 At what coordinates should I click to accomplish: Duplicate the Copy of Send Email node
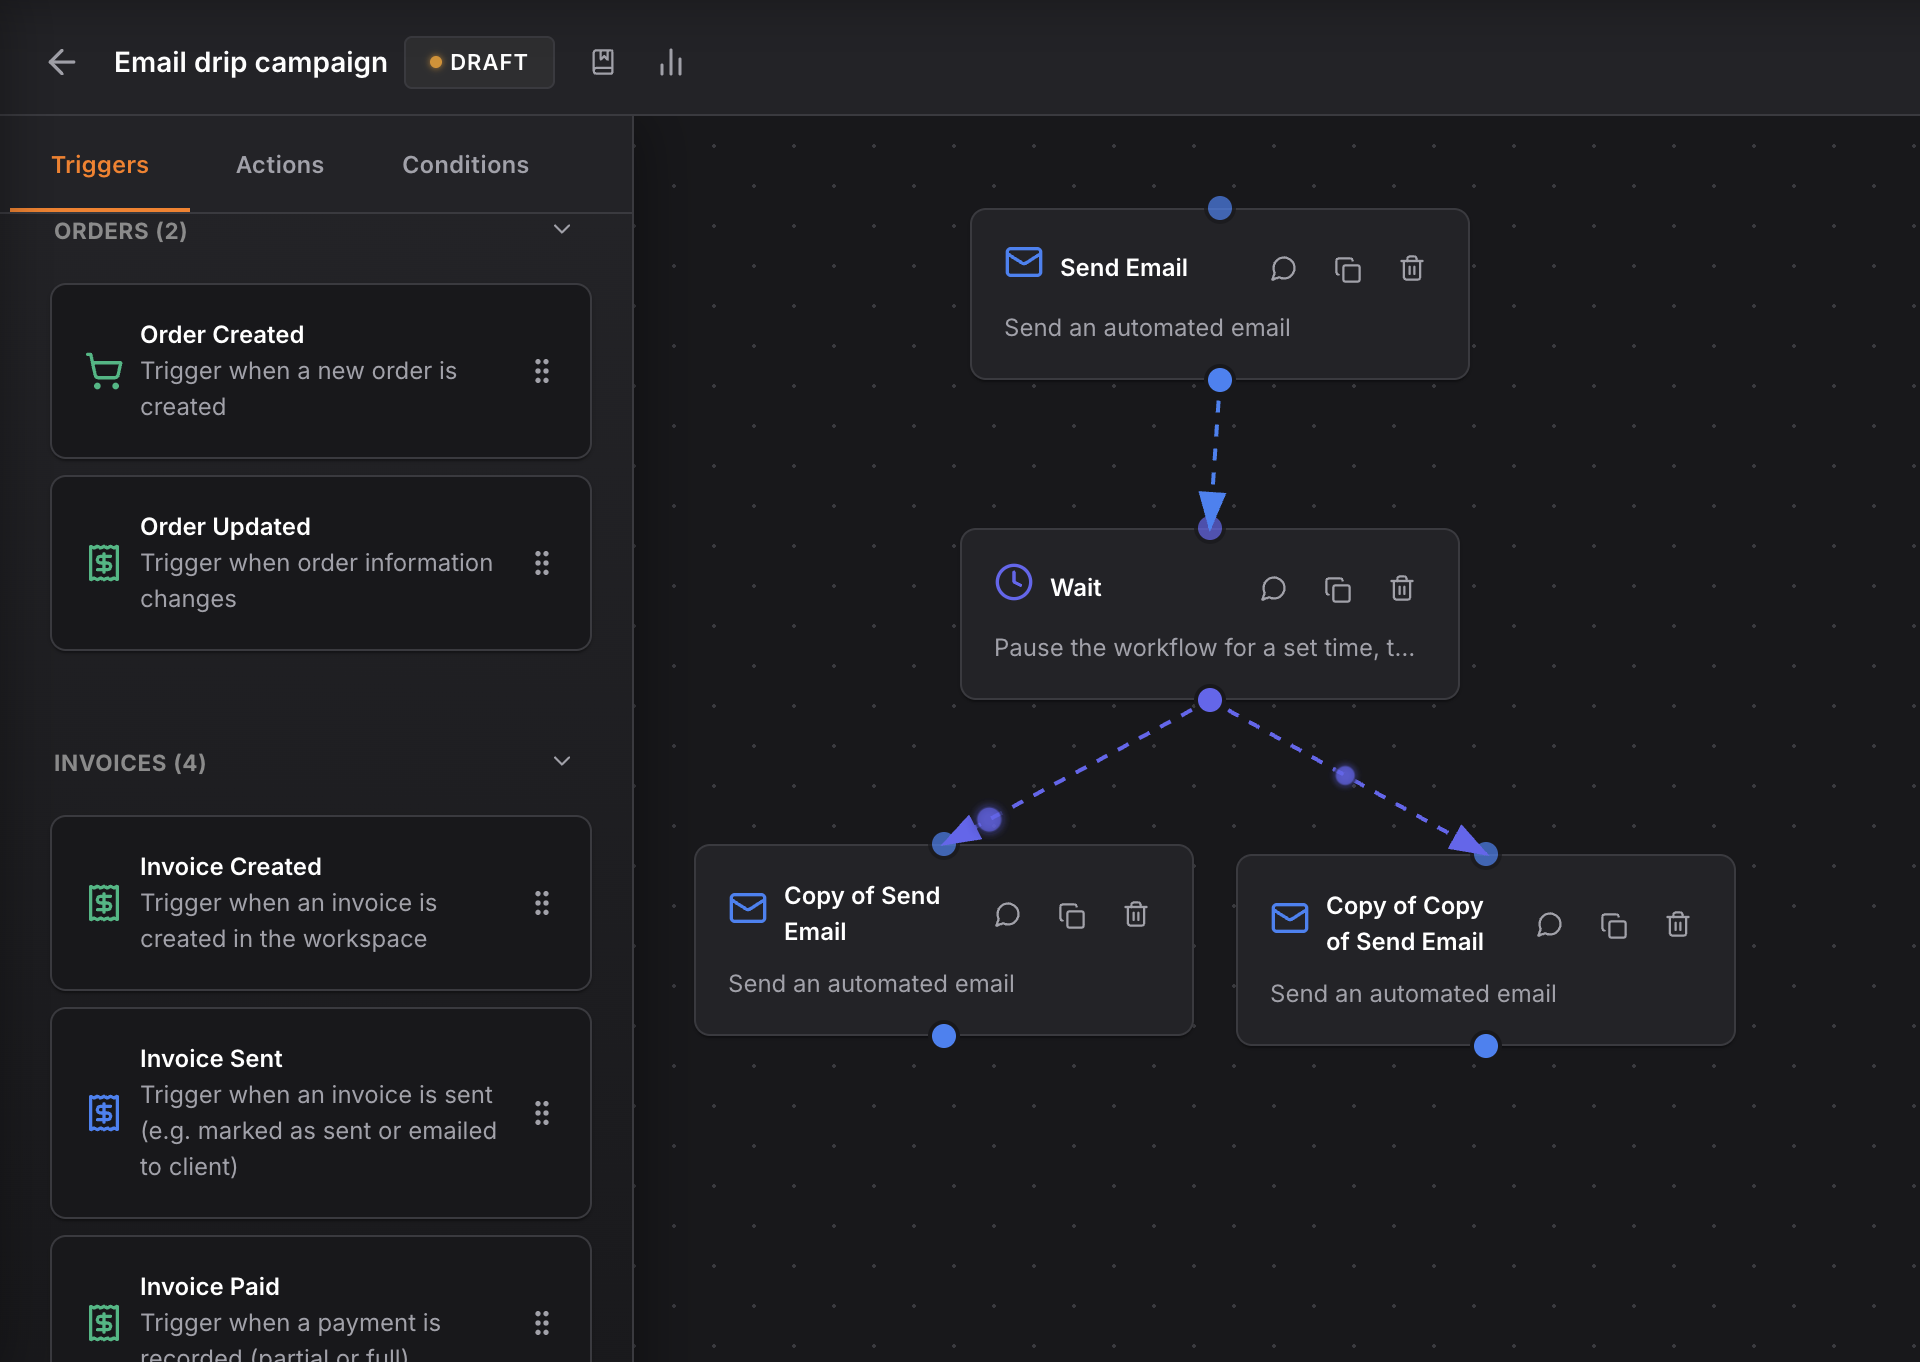(x=1072, y=914)
